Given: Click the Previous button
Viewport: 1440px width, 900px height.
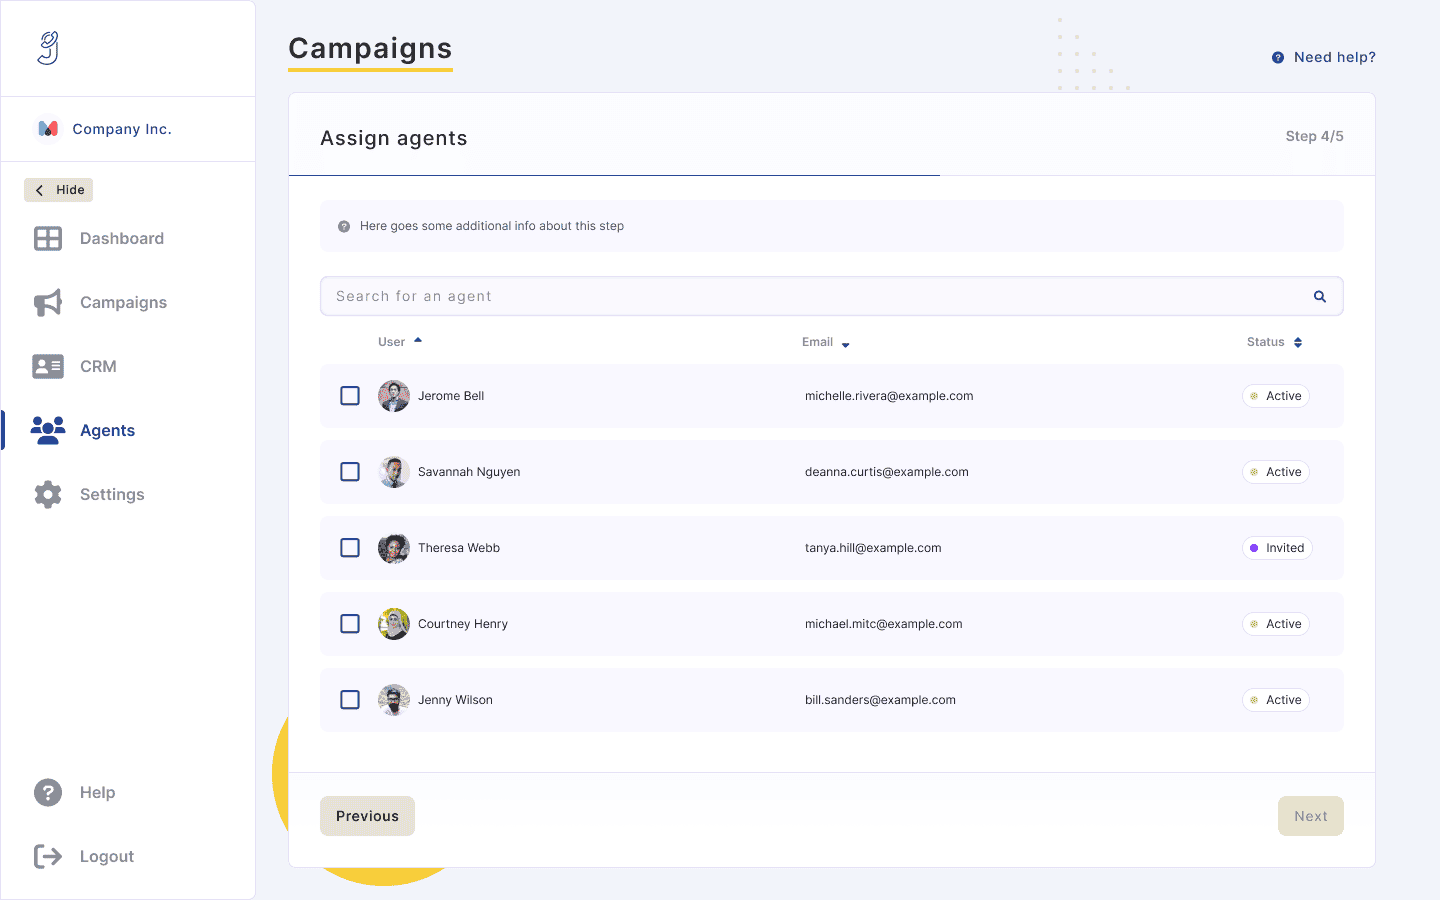Looking at the screenshot, I should tap(367, 816).
